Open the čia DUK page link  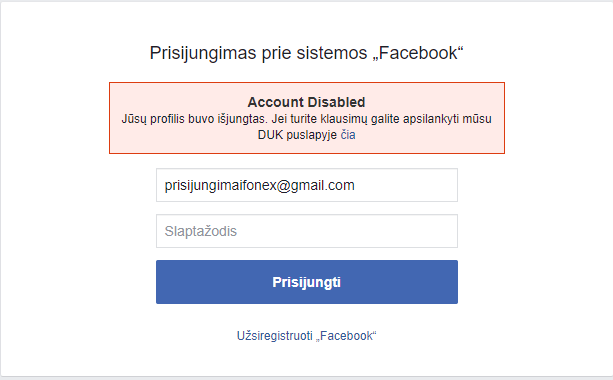point(348,135)
